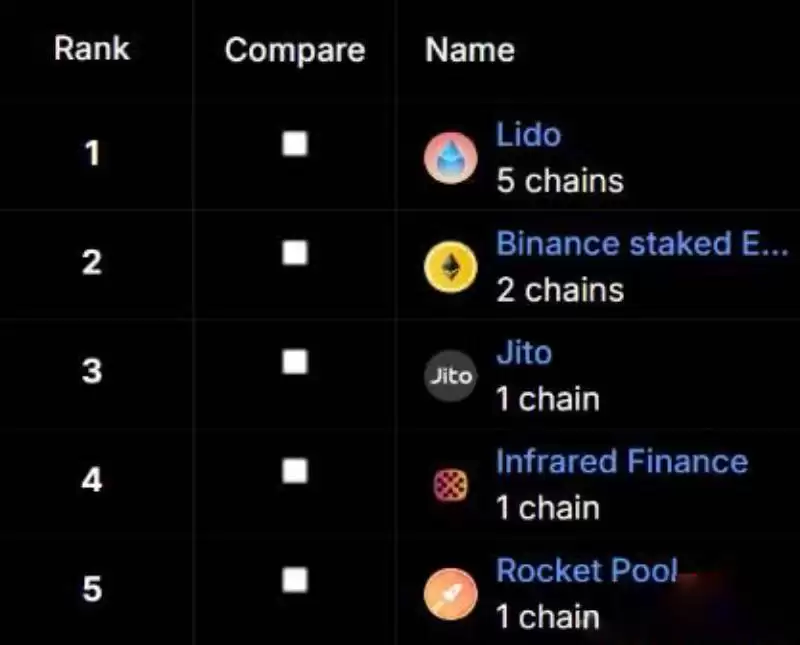The width and height of the screenshot is (800, 645).
Task: Click the Lido water-drop logo icon
Action: (450, 159)
